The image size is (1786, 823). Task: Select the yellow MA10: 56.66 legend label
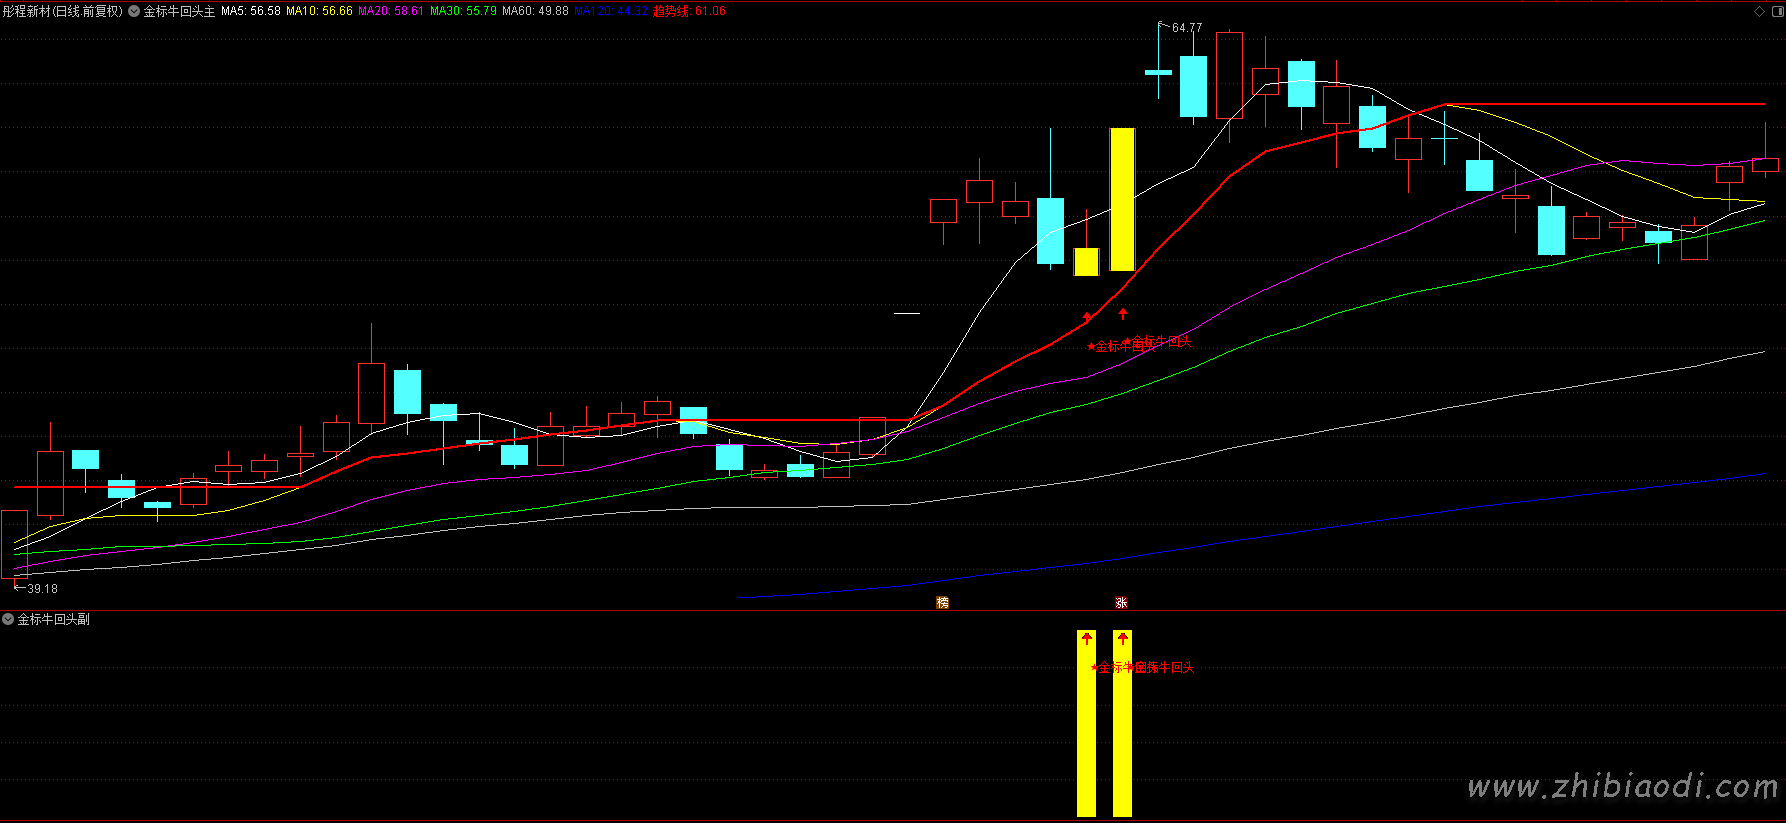click(319, 11)
